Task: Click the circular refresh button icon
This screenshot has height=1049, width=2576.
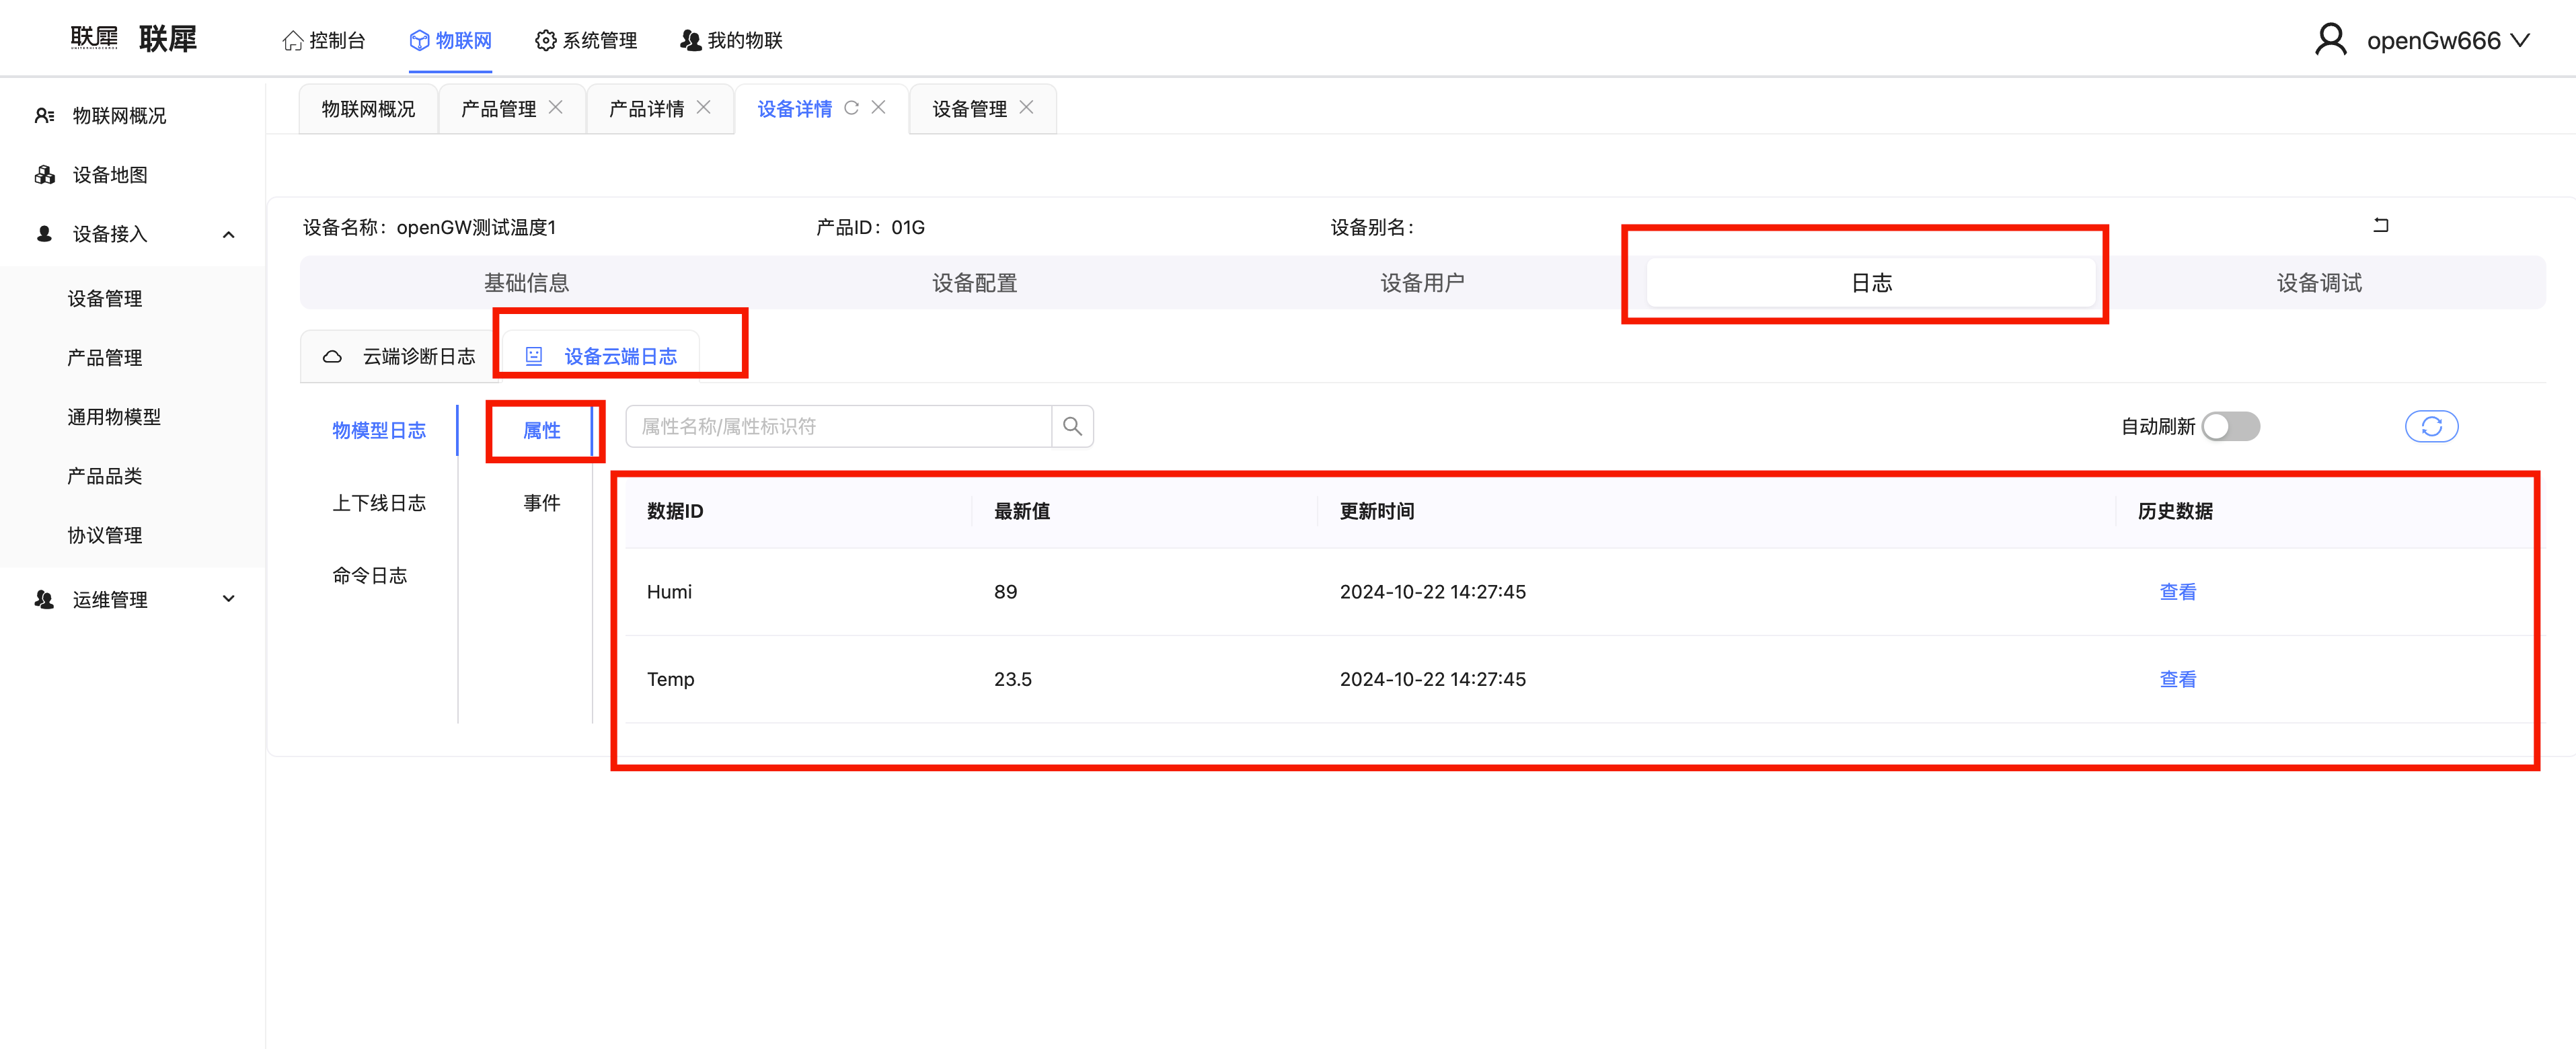Action: point(2431,427)
